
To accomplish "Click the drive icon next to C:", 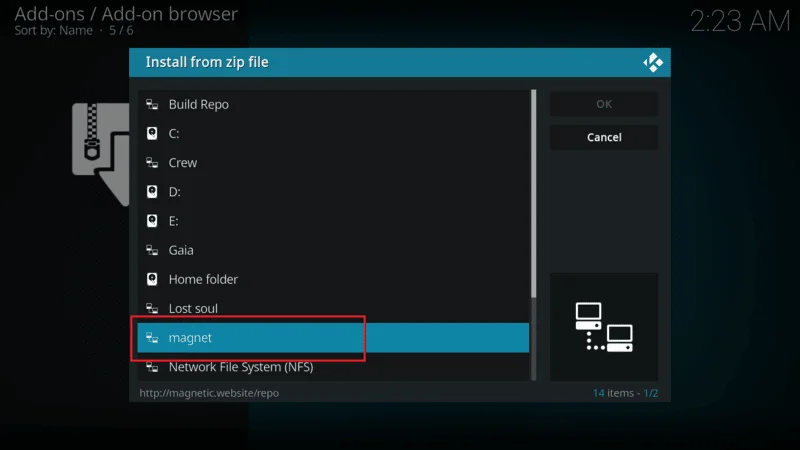I will (x=152, y=133).
